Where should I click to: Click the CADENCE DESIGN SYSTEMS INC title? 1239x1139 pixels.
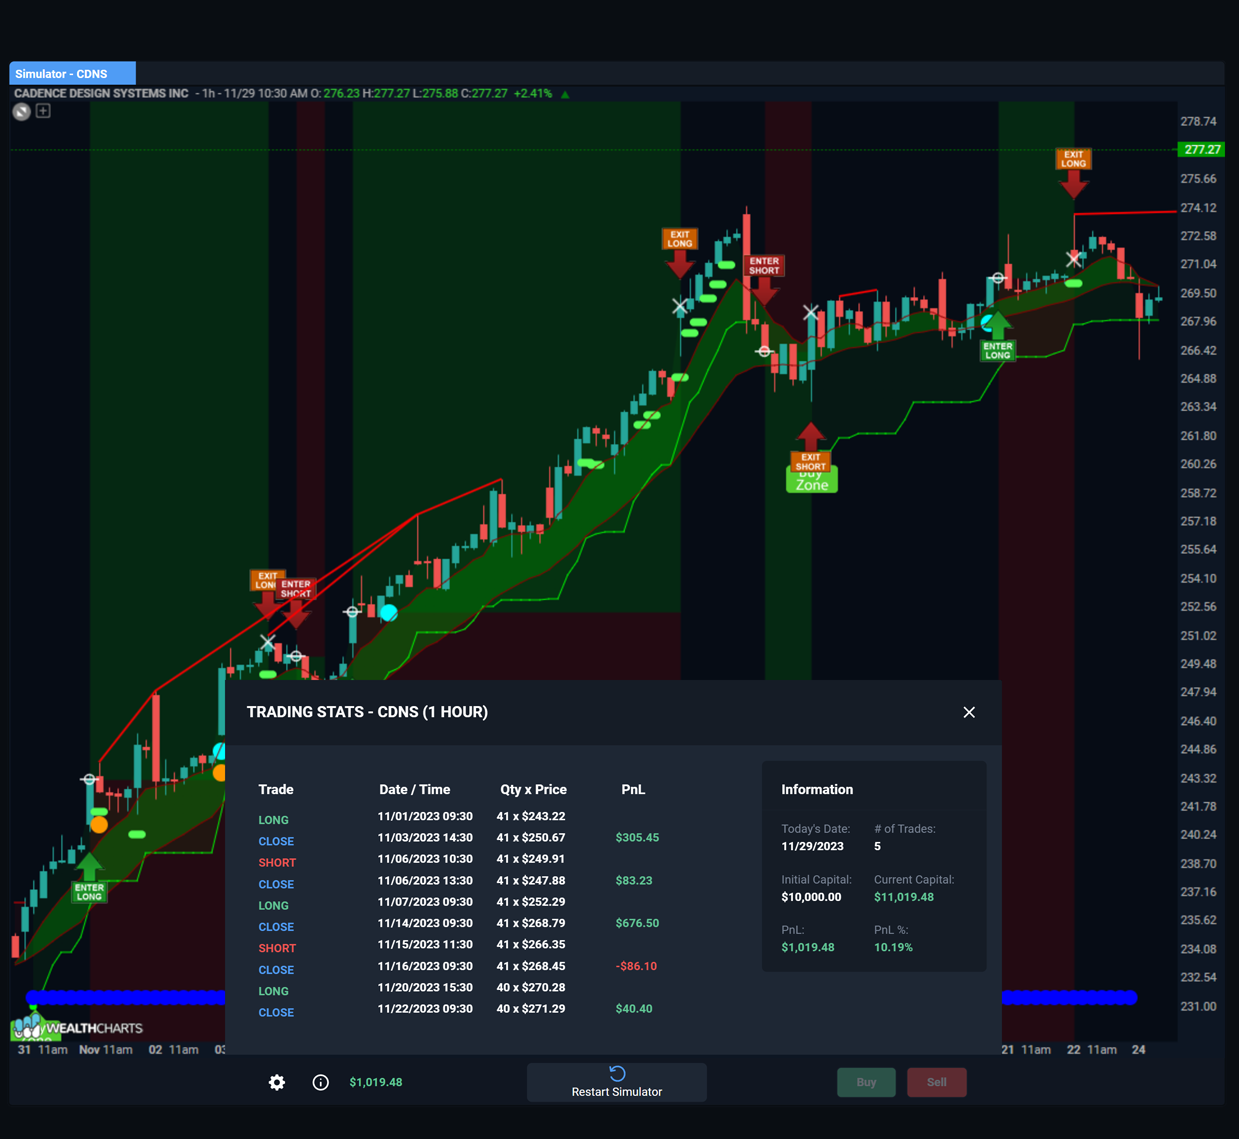(x=101, y=93)
